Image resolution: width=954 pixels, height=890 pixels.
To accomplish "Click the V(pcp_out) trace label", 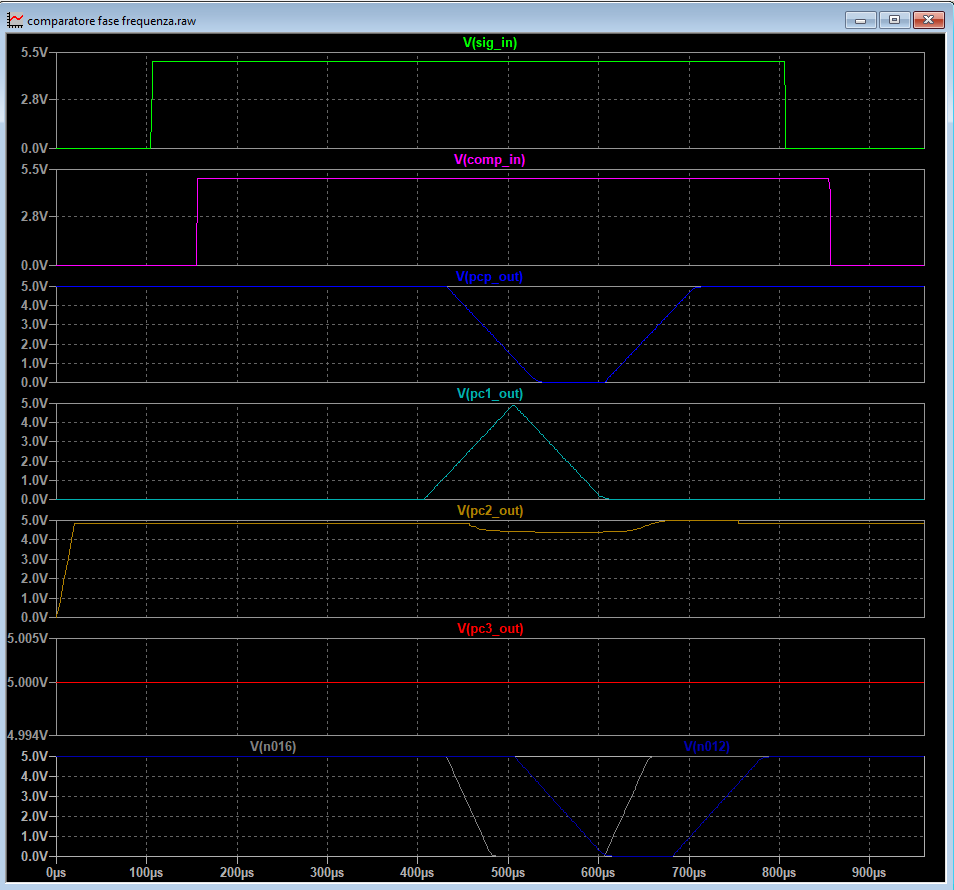I will tap(489, 277).
